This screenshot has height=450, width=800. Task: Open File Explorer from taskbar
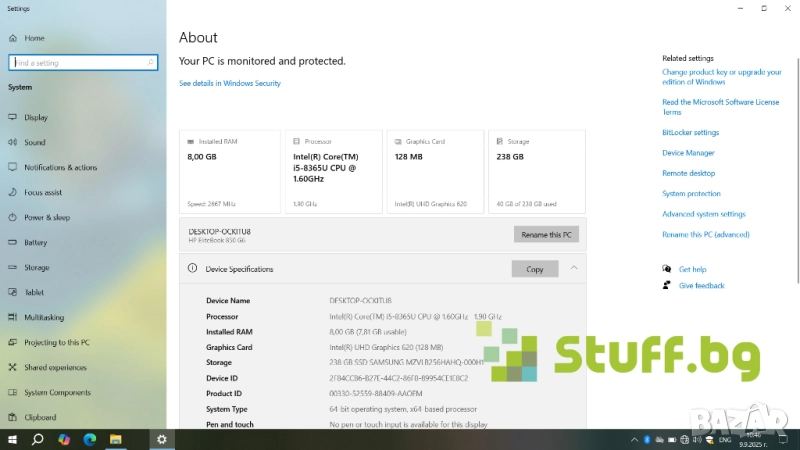[x=115, y=439]
